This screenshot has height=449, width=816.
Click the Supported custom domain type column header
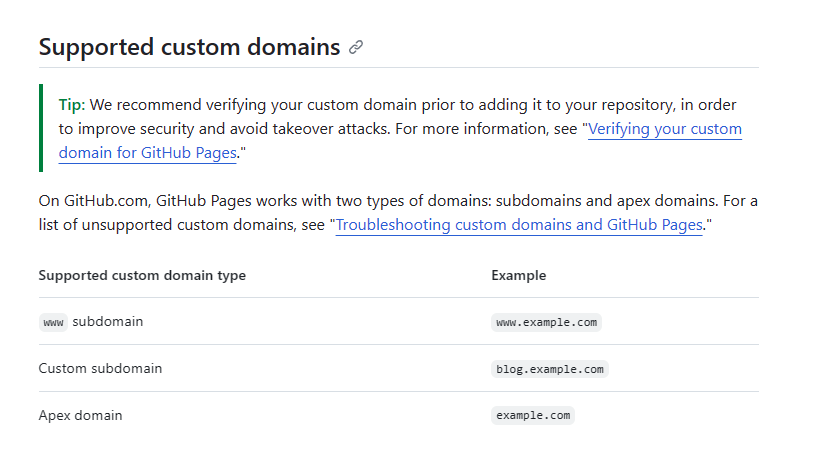point(142,275)
